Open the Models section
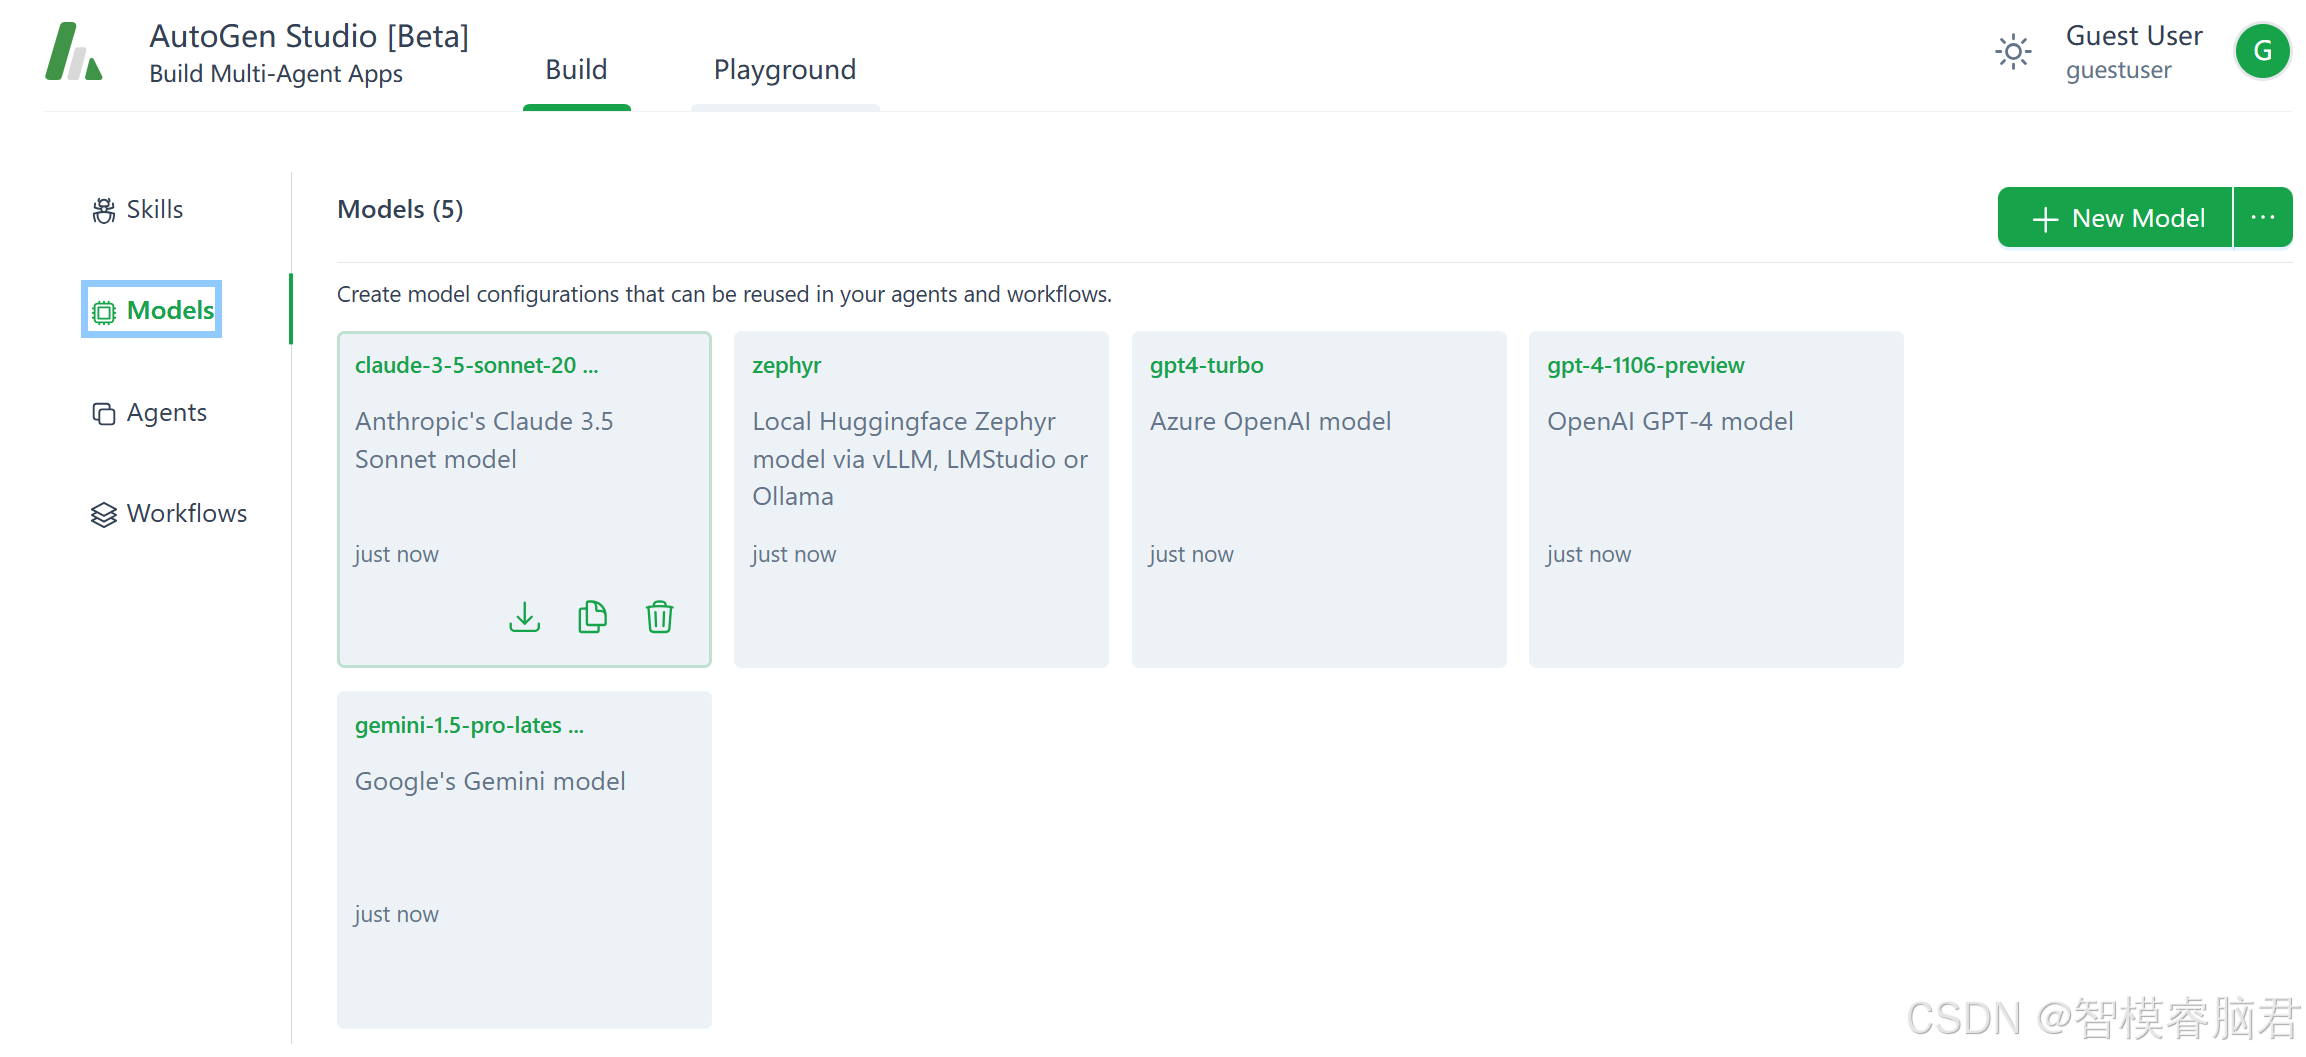The height and width of the screenshot is (1057, 2306). 152,310
